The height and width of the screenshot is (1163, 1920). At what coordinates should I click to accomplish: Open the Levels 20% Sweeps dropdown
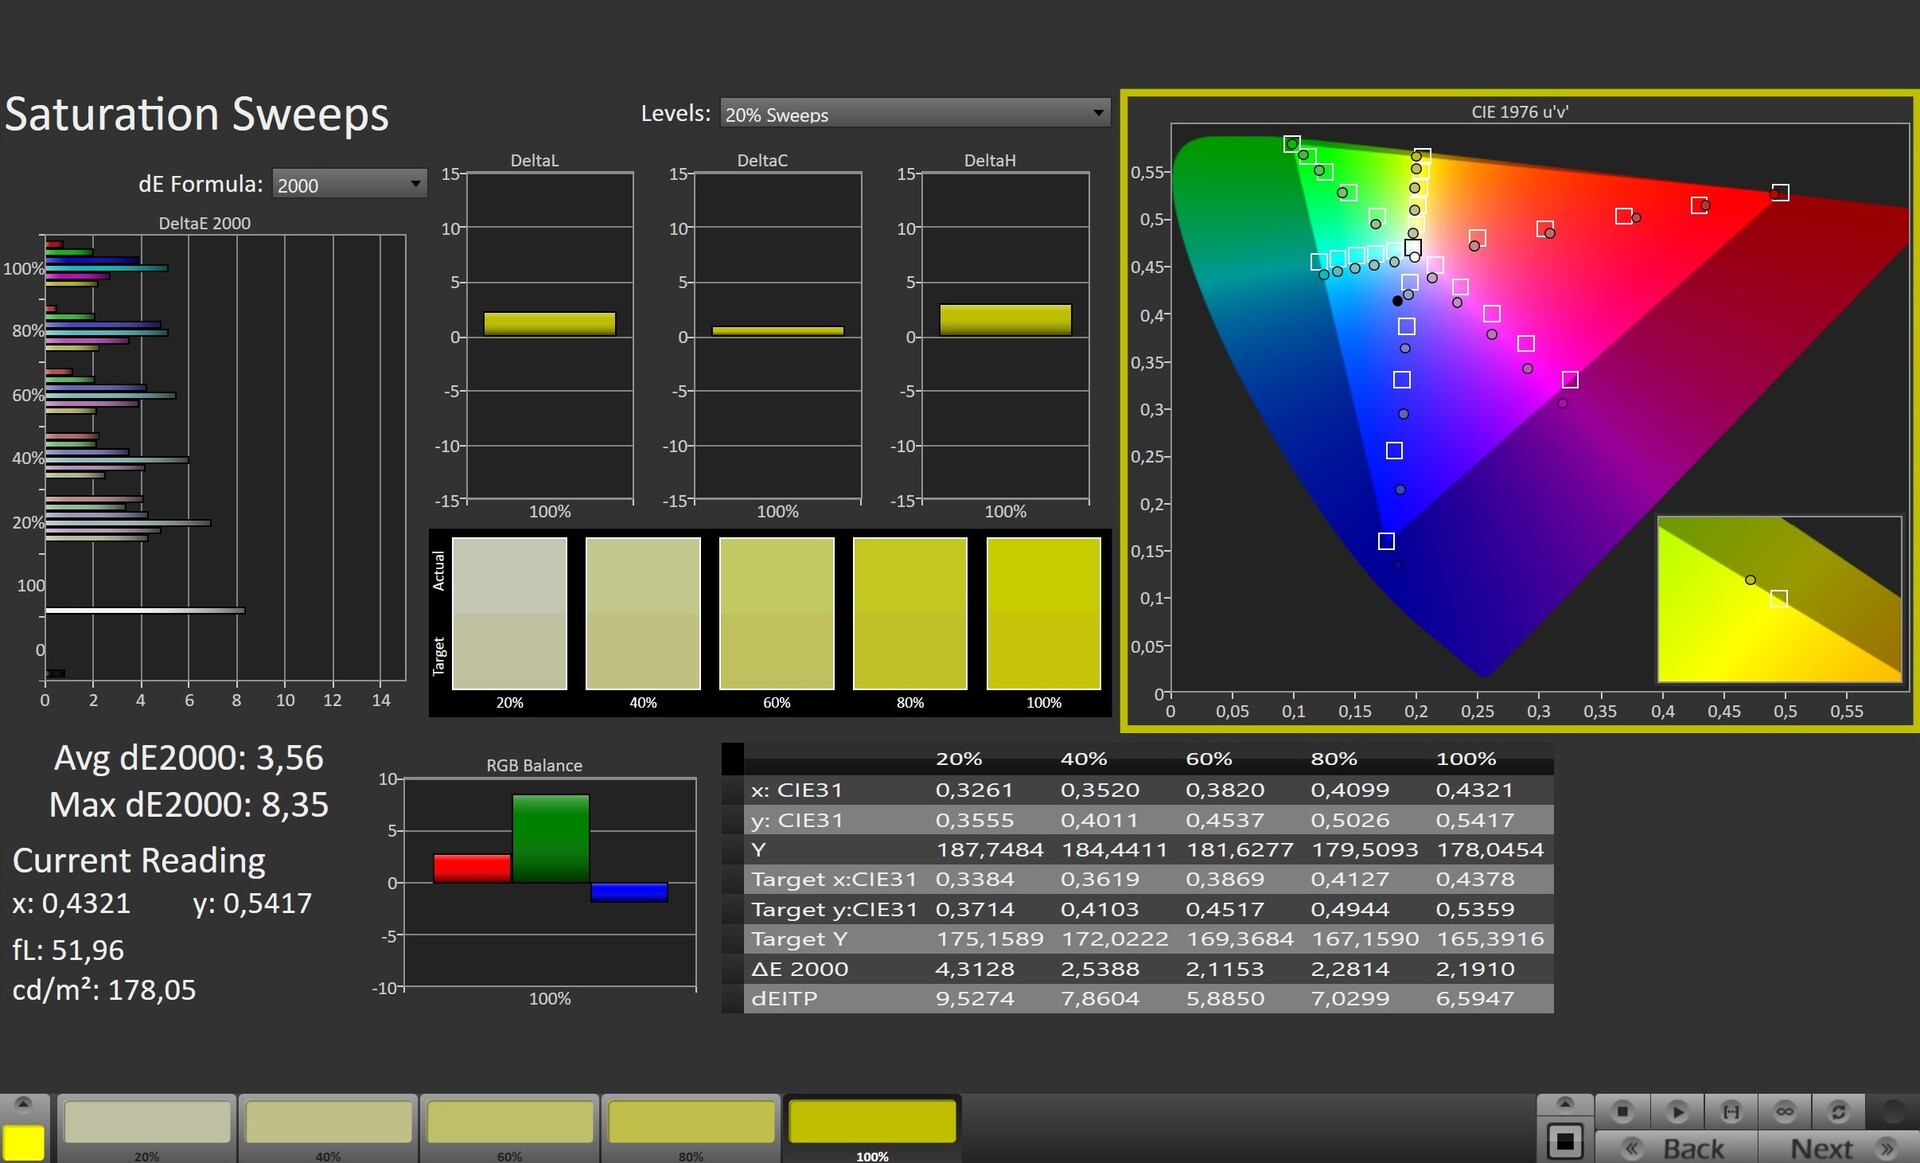(915, 114)
